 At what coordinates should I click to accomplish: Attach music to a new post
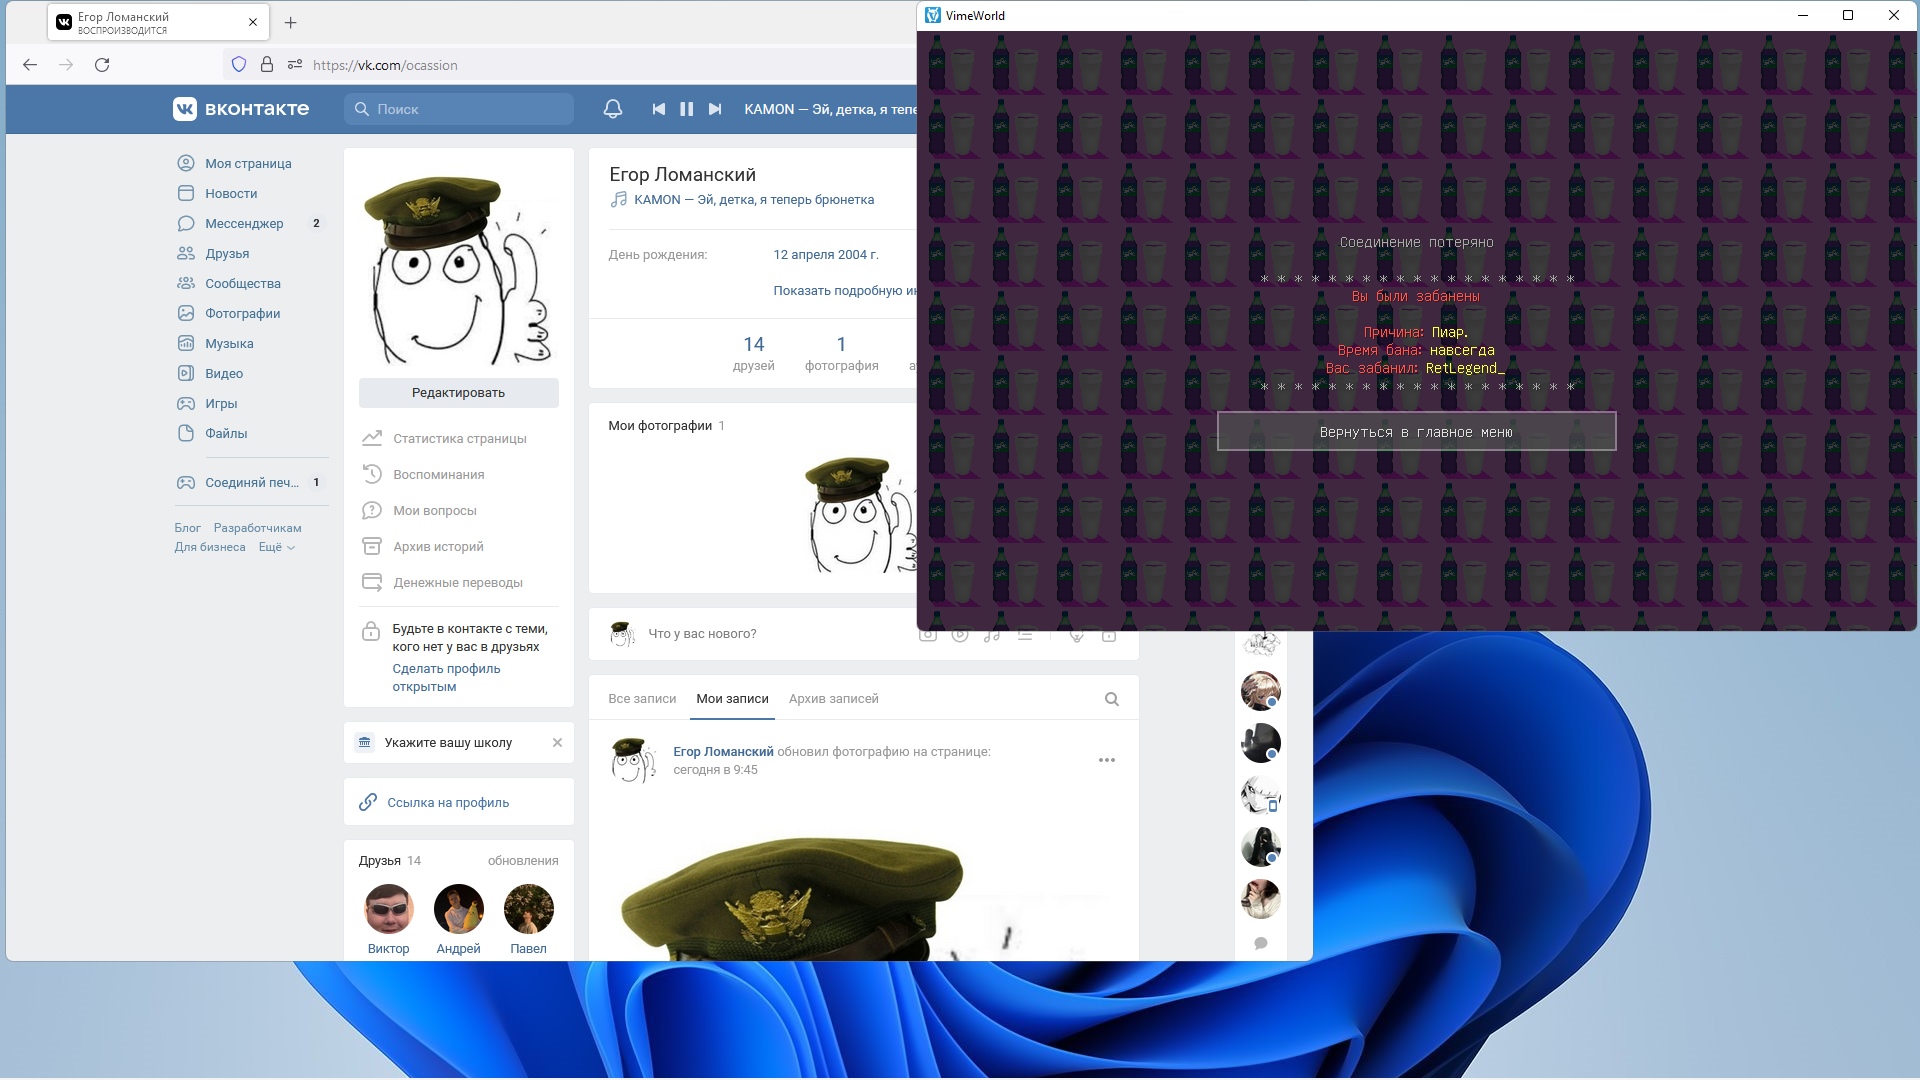pos(992,633)
